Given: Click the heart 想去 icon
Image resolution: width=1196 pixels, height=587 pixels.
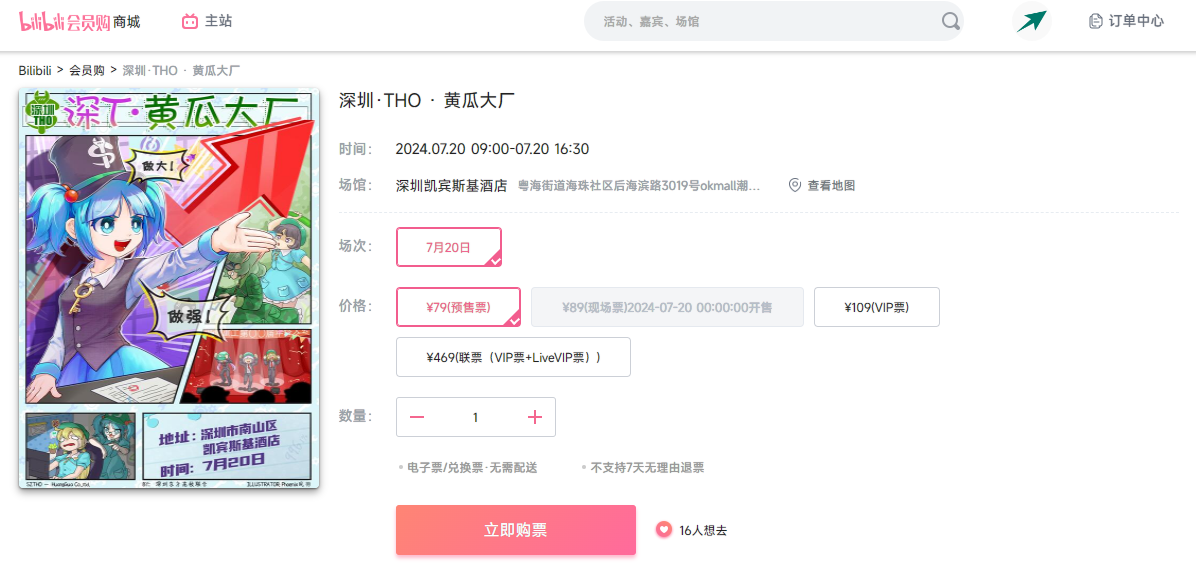Looking at the screenshot, I should pyautogui.click(x=664, y=530).
